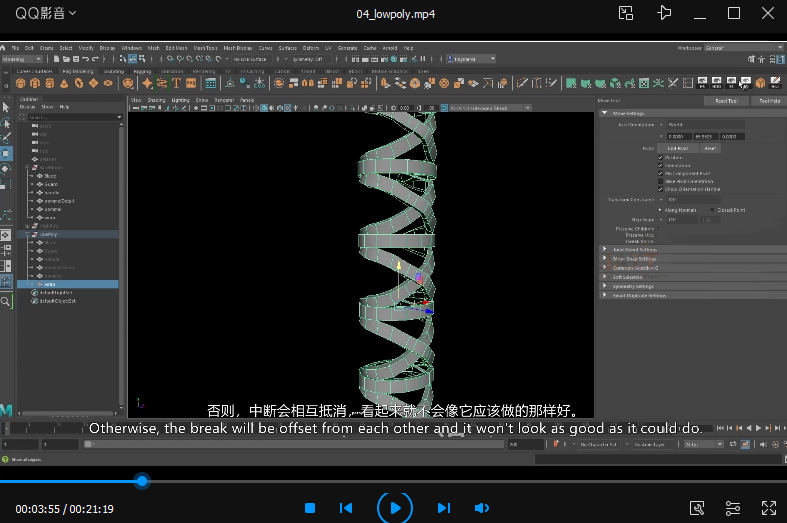The height and width of the screenshot is (523, 787).
Task: Toggle the Show Orientation Handle checkbox
Action: (x=661, y=188)
